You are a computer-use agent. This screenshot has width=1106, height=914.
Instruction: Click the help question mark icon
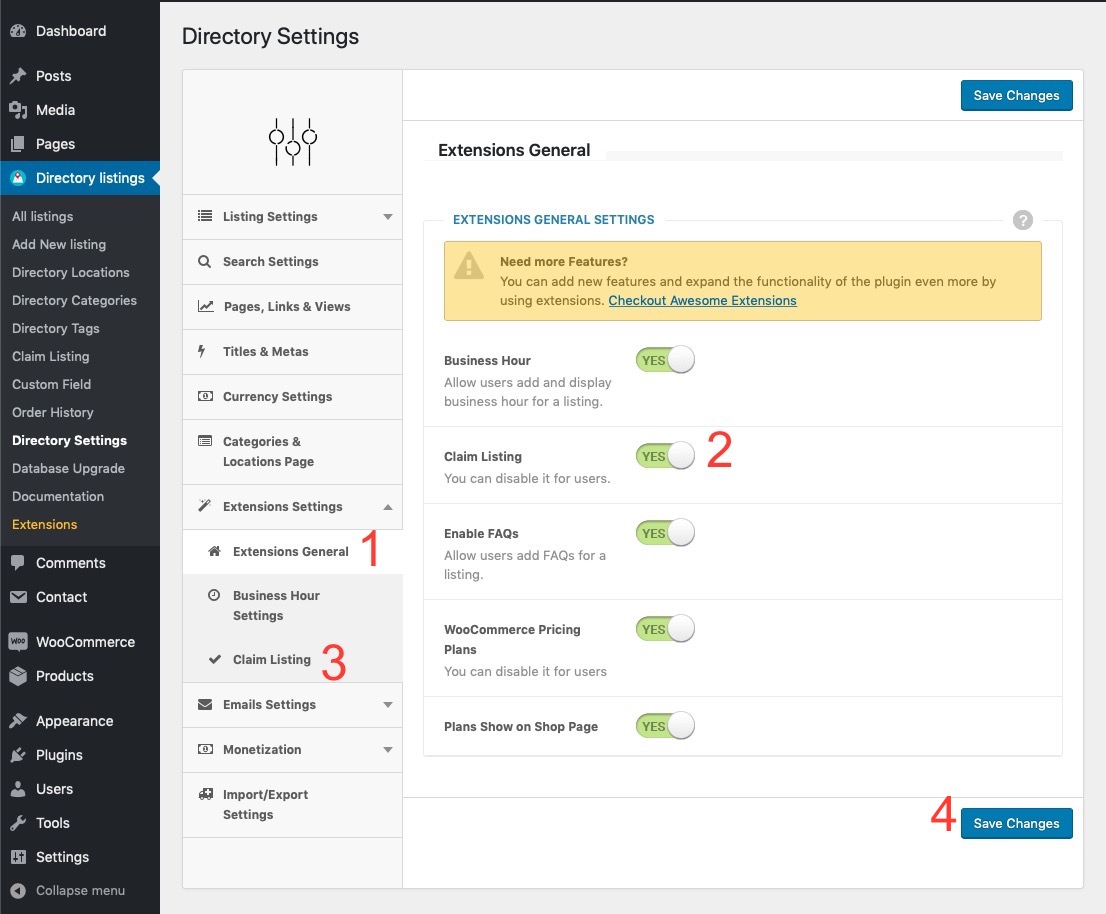[1023, 220]
